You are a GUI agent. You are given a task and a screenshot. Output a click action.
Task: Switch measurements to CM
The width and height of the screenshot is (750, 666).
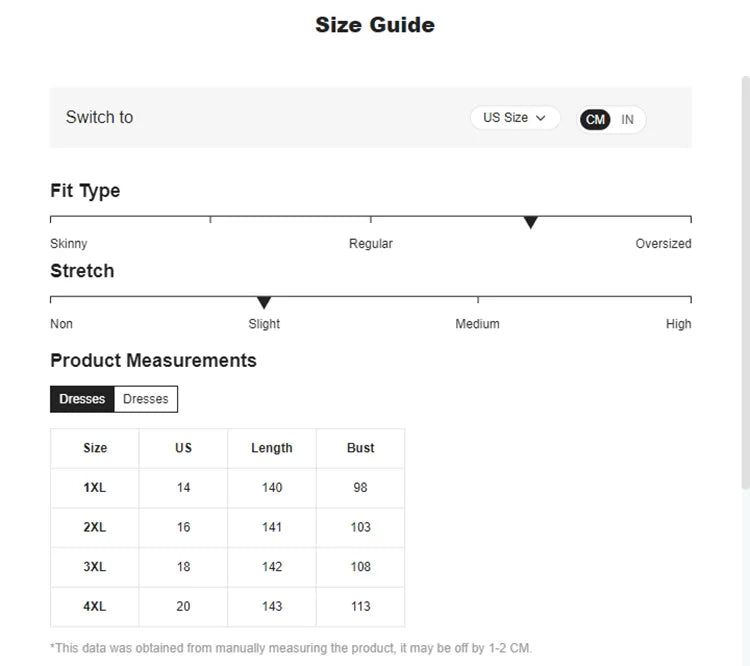[x=596, y=120]
